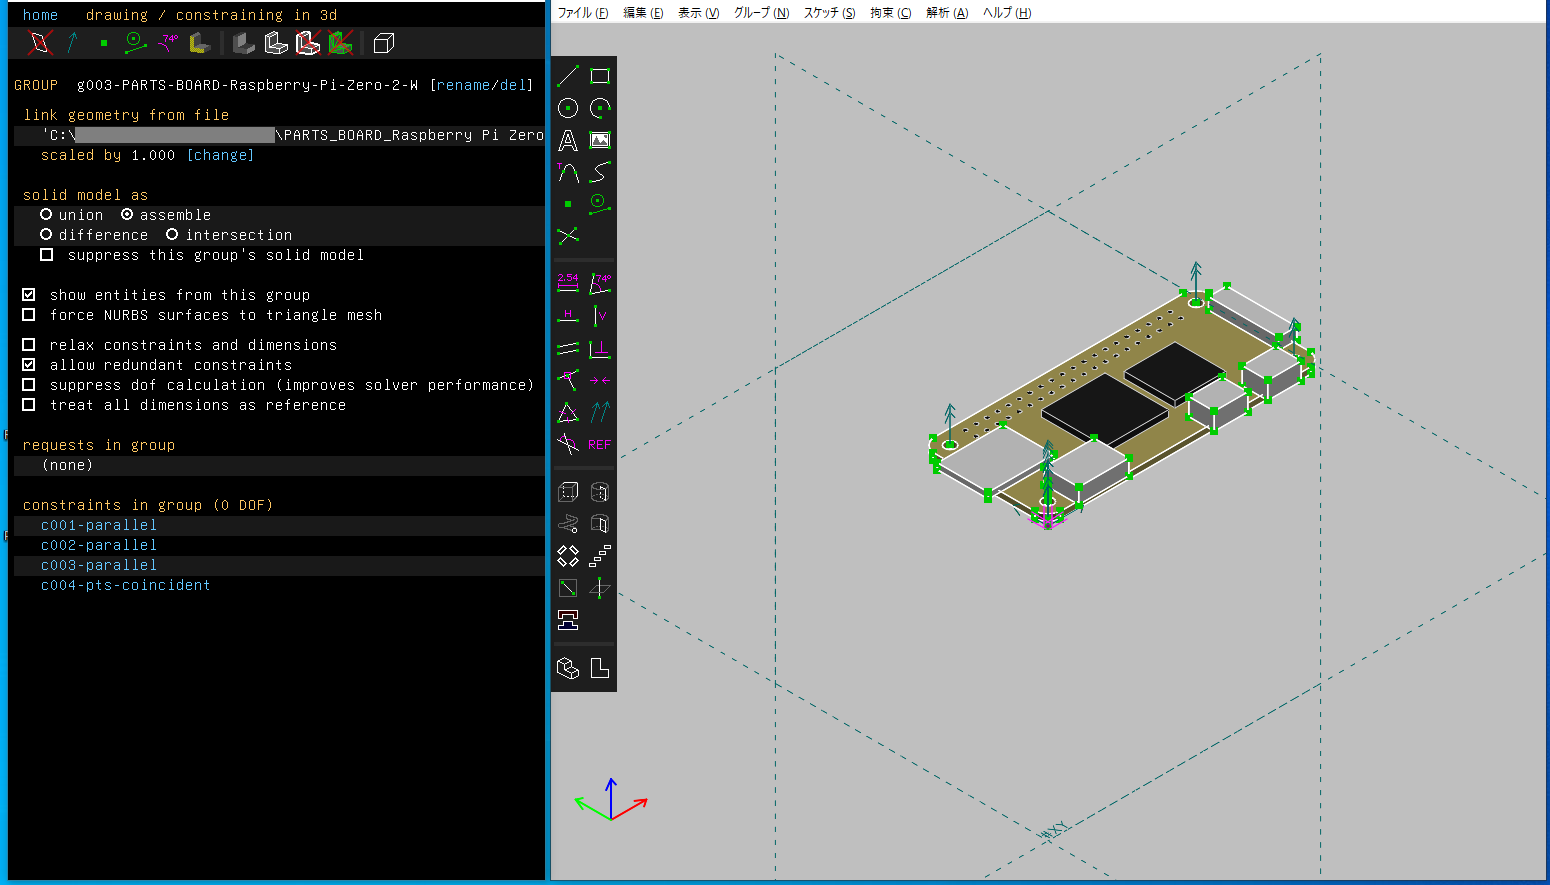Check relax constraints and dimensions
Screen dimensions: 1550x885
(x=29, y=345)
